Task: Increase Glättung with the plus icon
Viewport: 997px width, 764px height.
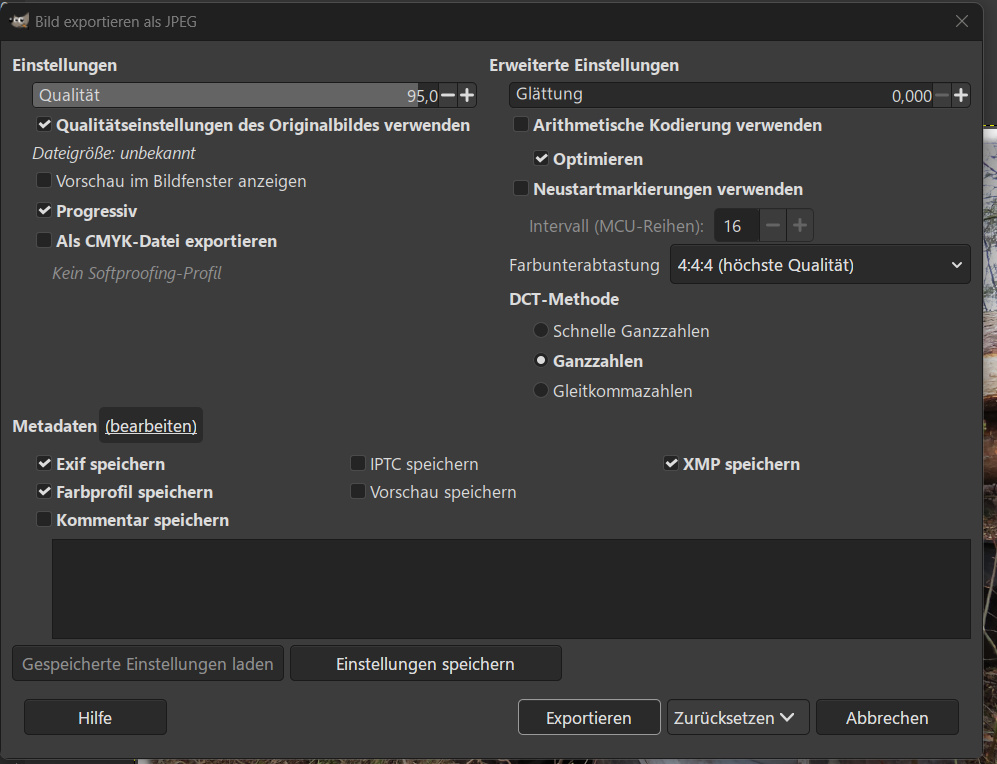Action: pos(961,96)
